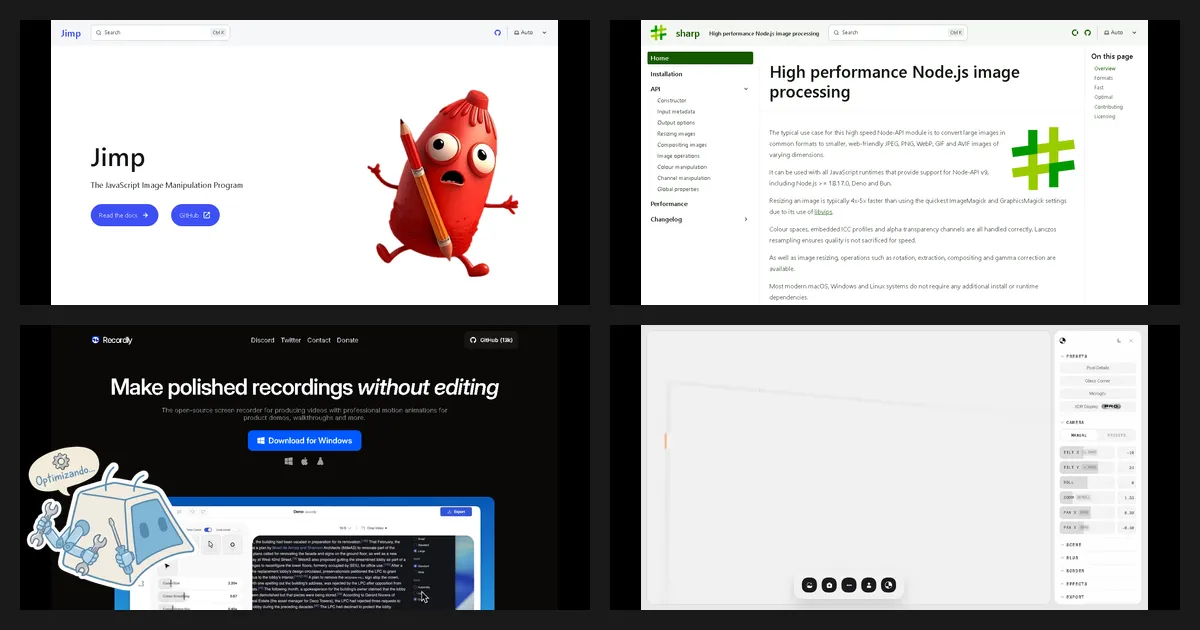Jump to Formats in On this page
Image resolution: width=1200 pixels, height=630 pixels.
(x=1103, y=78)
